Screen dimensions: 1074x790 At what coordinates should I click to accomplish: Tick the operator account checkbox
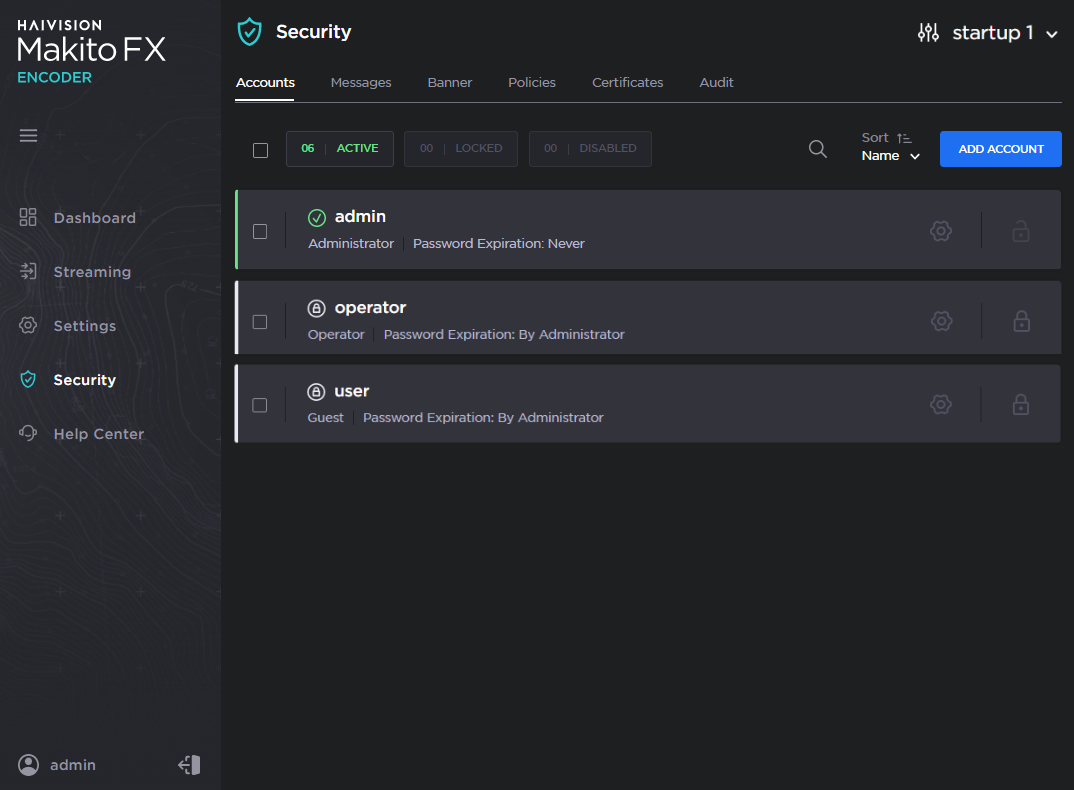(260, 322)
